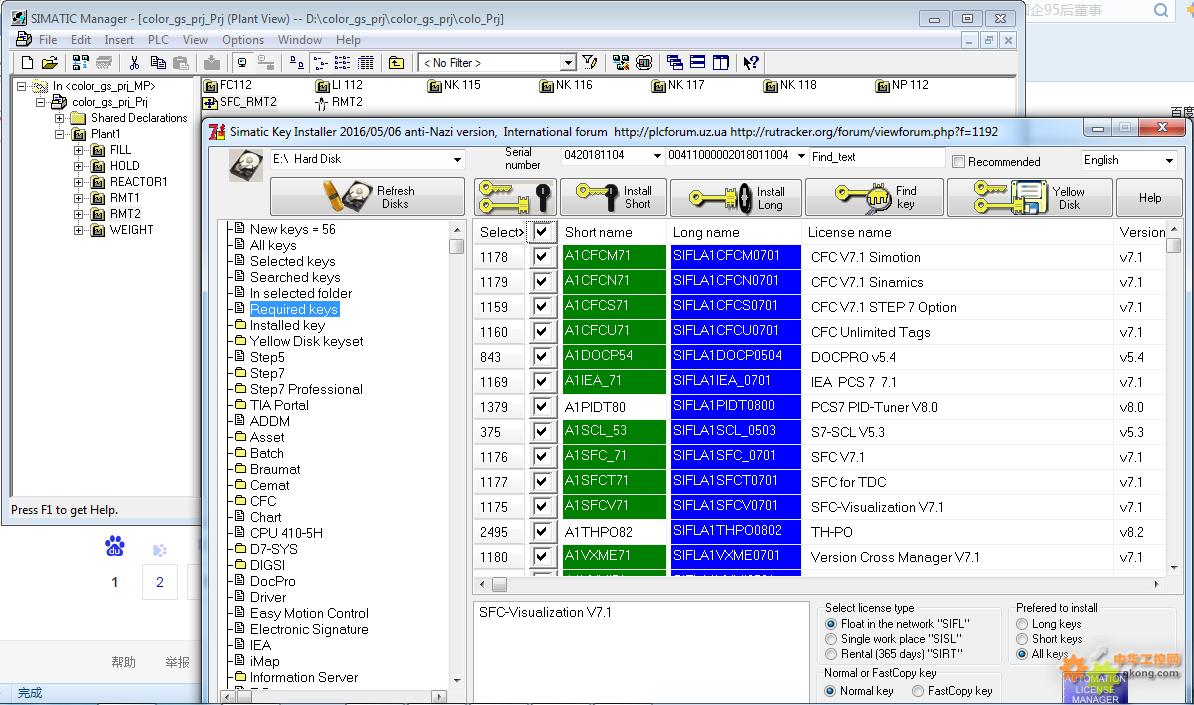Open the Insert menu
The width and height of the screenshot is (1194, 705).
119,40
